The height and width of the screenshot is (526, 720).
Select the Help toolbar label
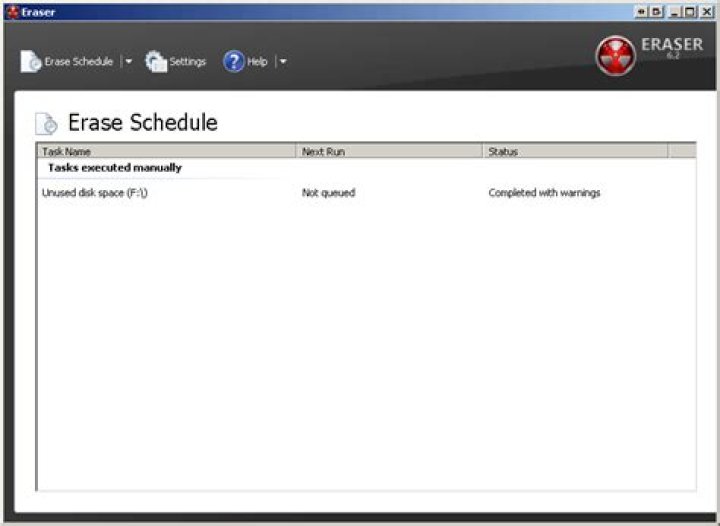[257, 62]
